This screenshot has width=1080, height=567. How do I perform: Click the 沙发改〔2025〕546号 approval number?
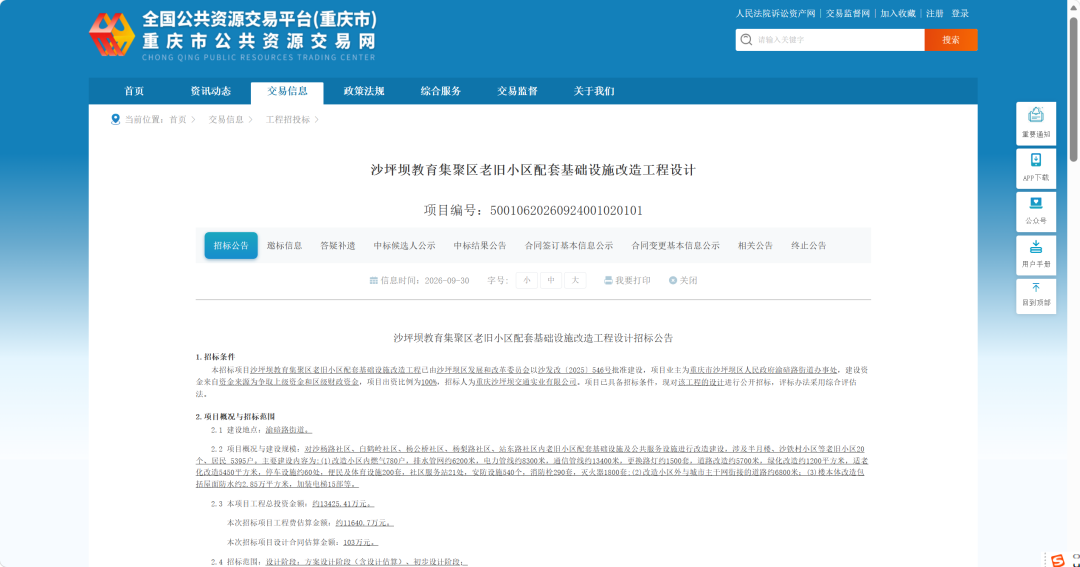[x=574, y=371]
